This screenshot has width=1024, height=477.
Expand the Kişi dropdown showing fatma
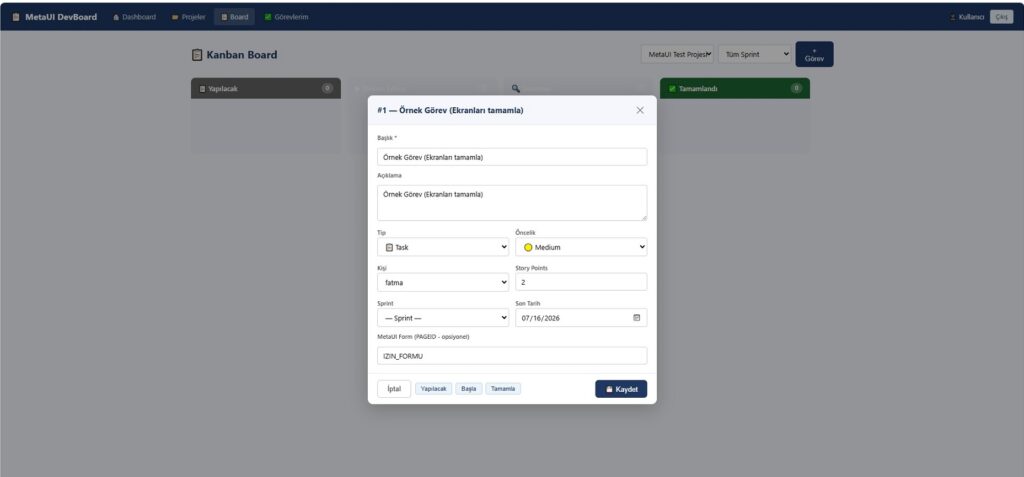click(x=443, y=282)
